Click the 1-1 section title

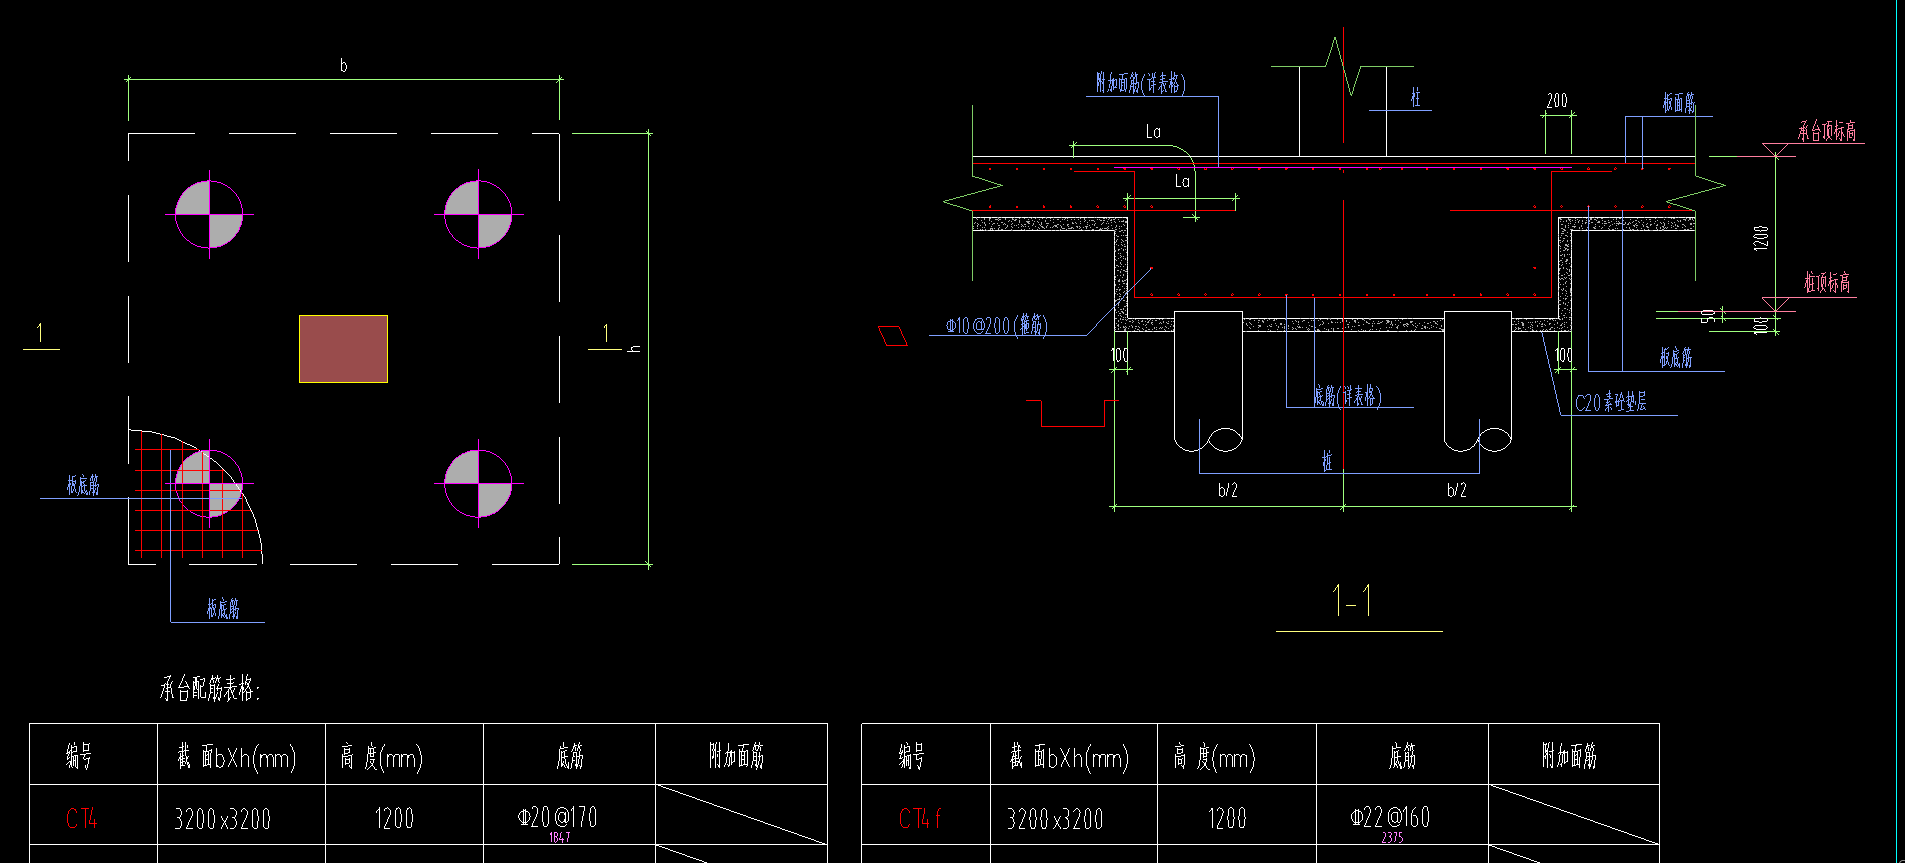pos(1352,601)
